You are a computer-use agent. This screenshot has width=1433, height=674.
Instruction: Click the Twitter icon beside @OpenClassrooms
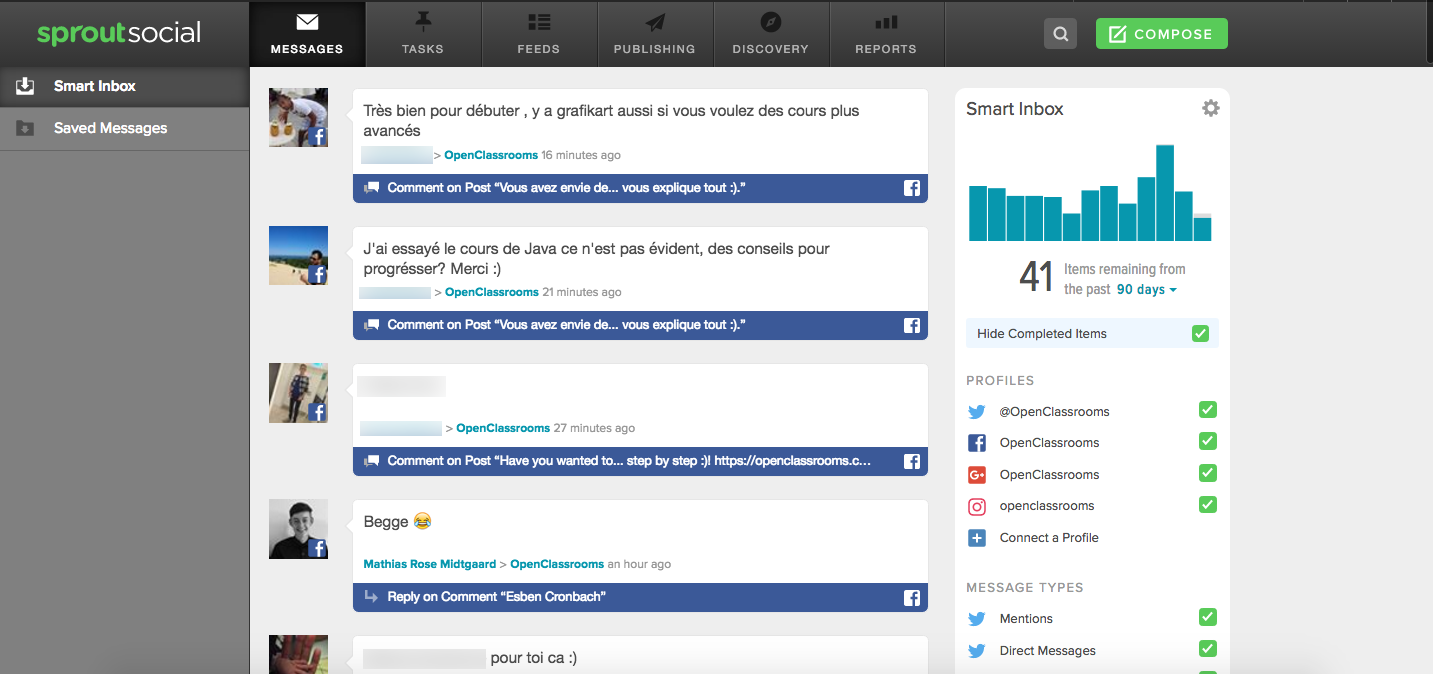(977, 412)
